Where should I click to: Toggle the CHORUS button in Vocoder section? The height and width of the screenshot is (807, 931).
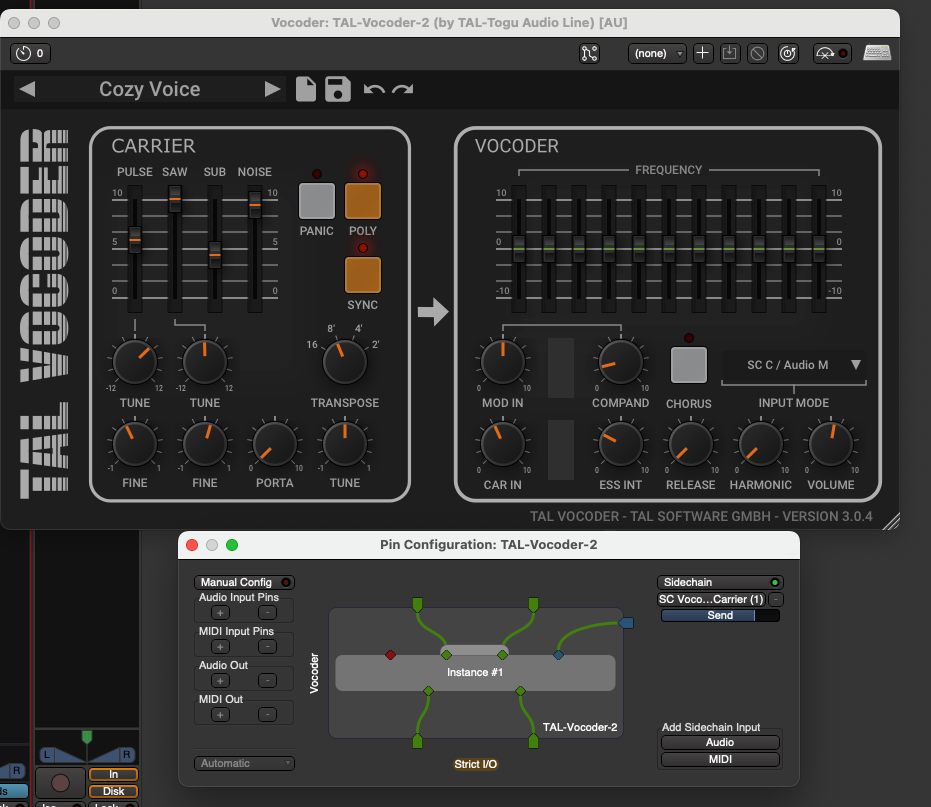point(689,365)
